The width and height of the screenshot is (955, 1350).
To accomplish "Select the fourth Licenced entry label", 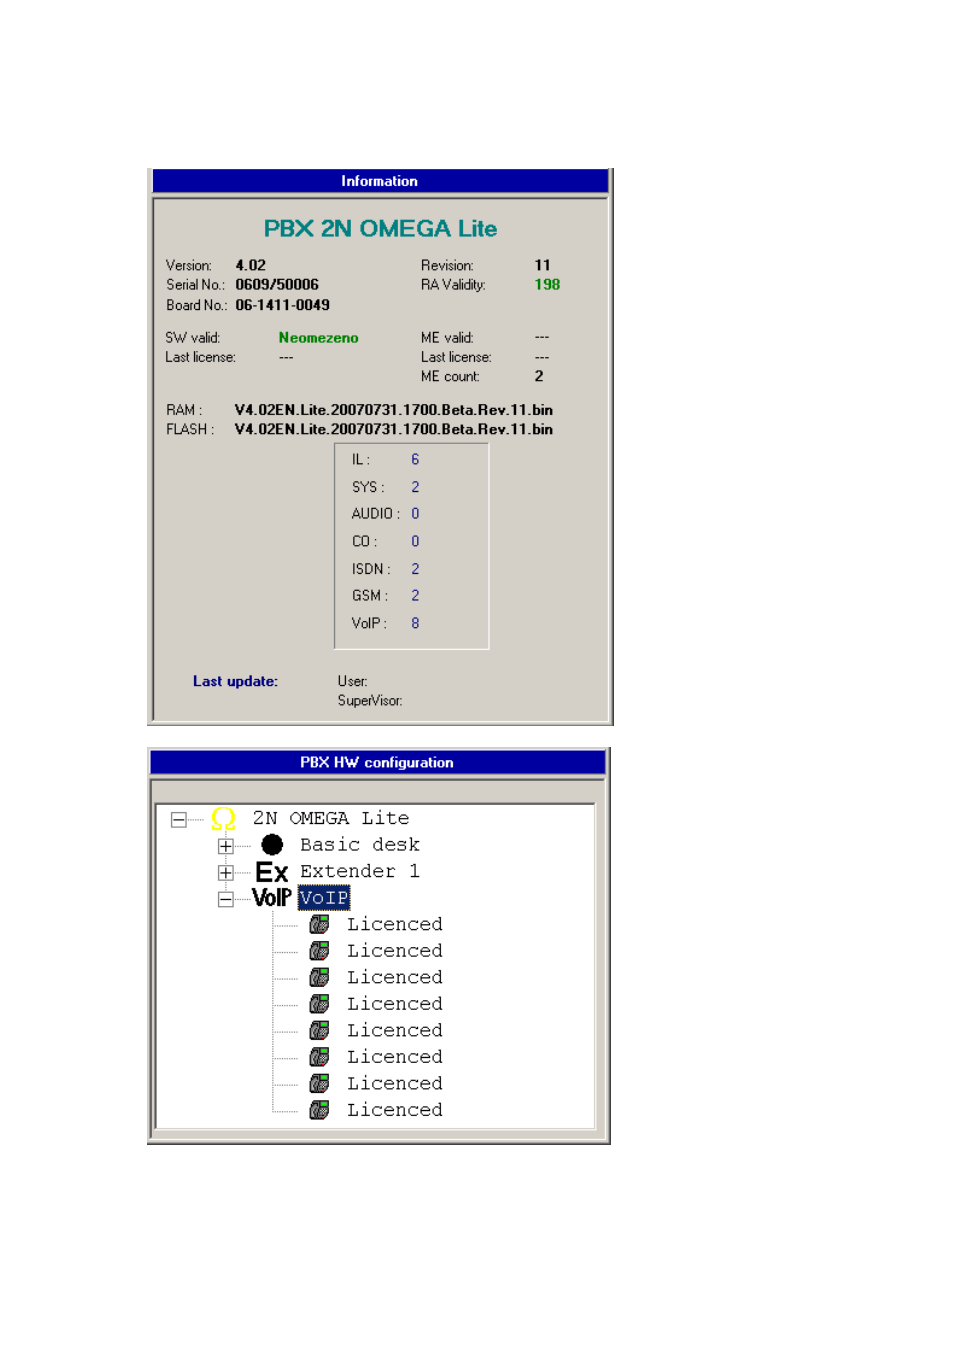I will (x=395, y=1004).
